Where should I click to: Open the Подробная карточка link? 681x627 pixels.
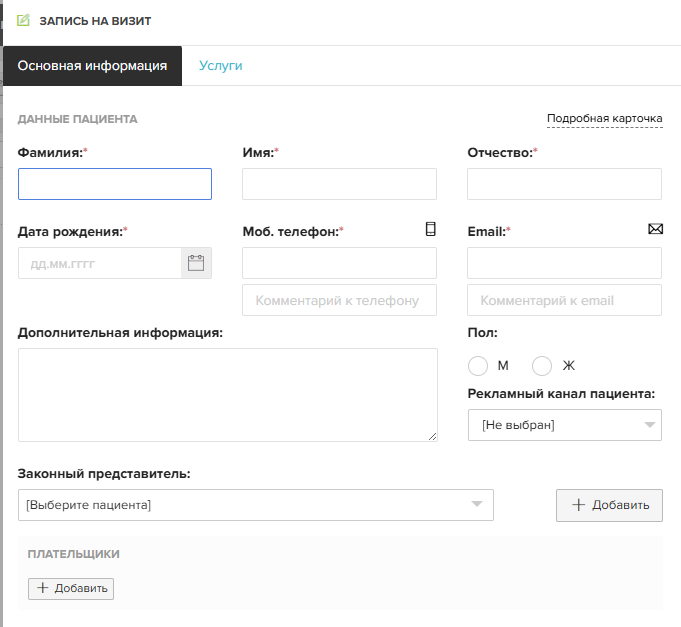[x=605, y=119]
